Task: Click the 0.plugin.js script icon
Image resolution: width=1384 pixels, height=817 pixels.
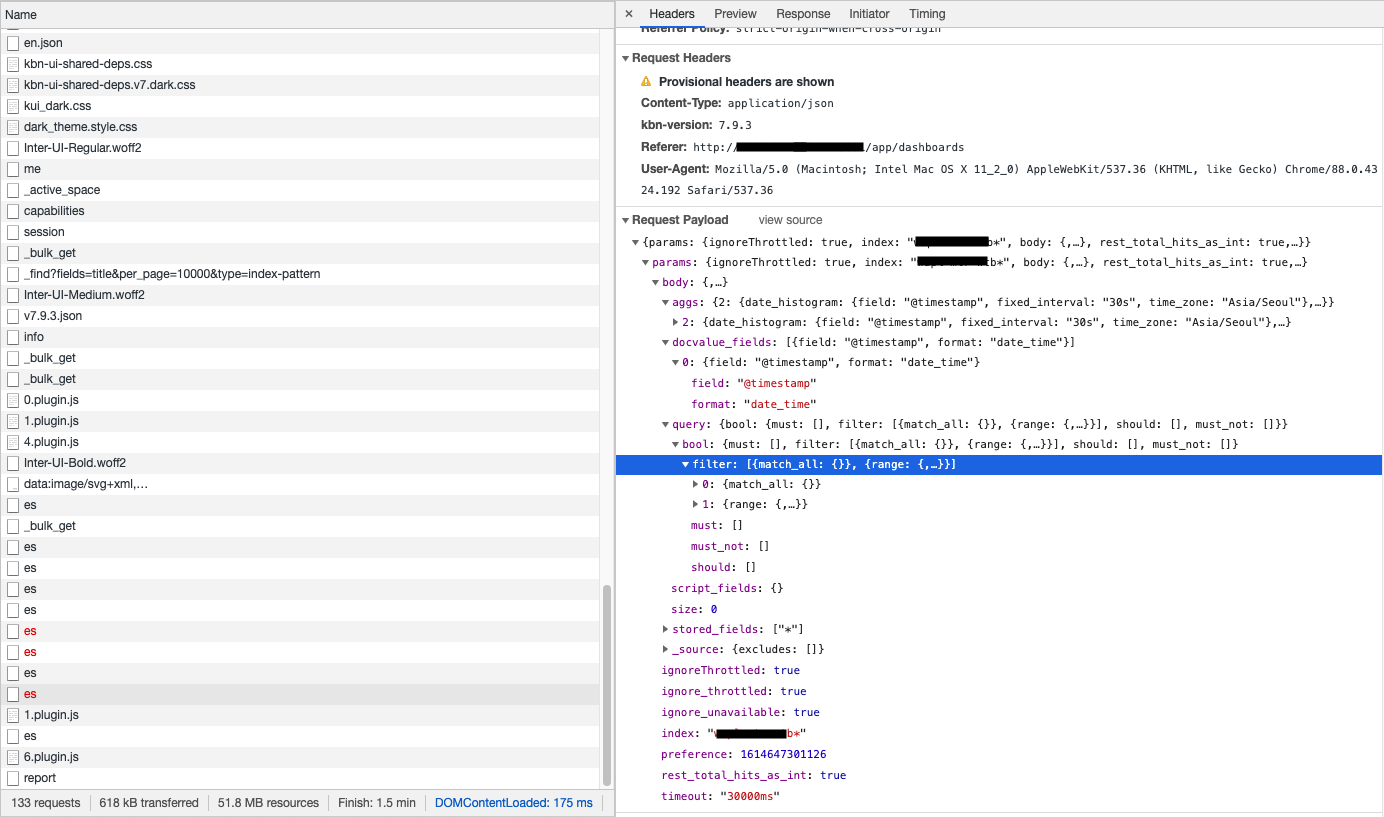Action: tap(13, 400)
